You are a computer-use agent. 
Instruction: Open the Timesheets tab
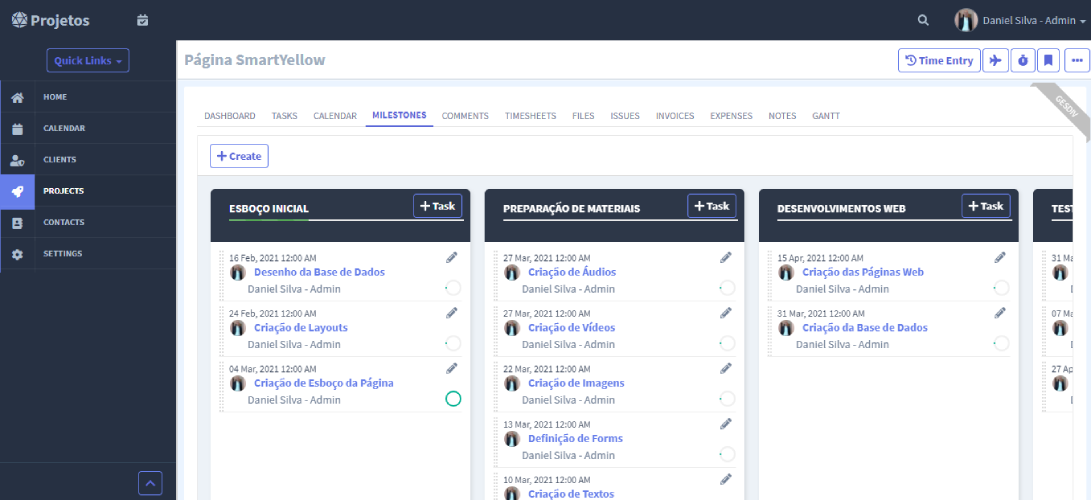click(x=530, y=116)
